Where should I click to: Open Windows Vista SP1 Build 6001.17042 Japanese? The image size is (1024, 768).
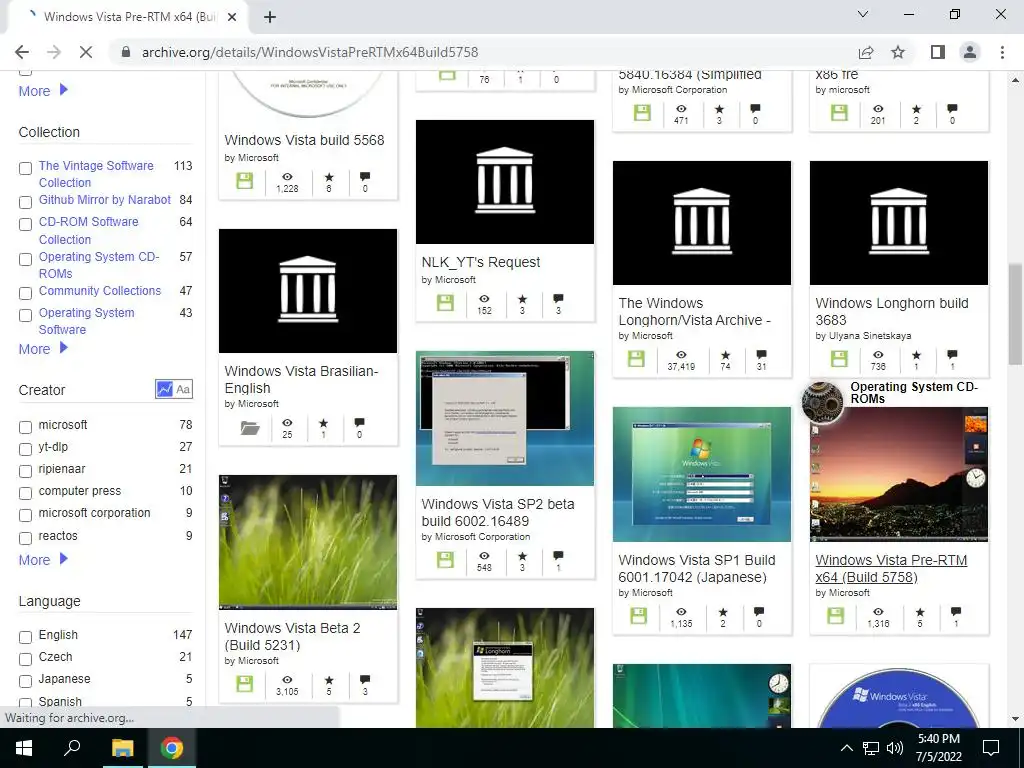pyautogui.click(x=697, y=568)
